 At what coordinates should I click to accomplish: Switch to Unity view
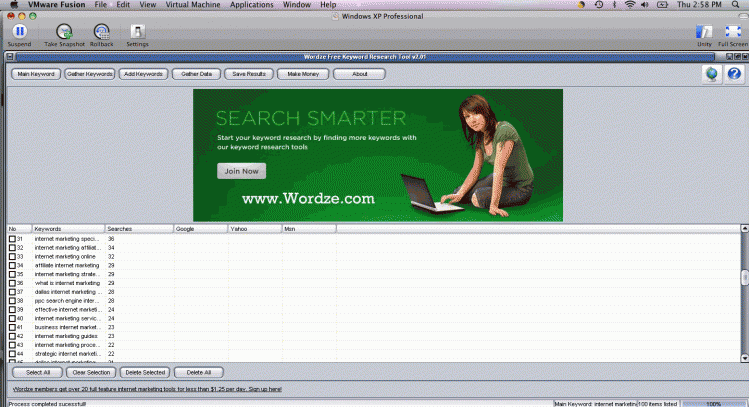pos(704,32)
